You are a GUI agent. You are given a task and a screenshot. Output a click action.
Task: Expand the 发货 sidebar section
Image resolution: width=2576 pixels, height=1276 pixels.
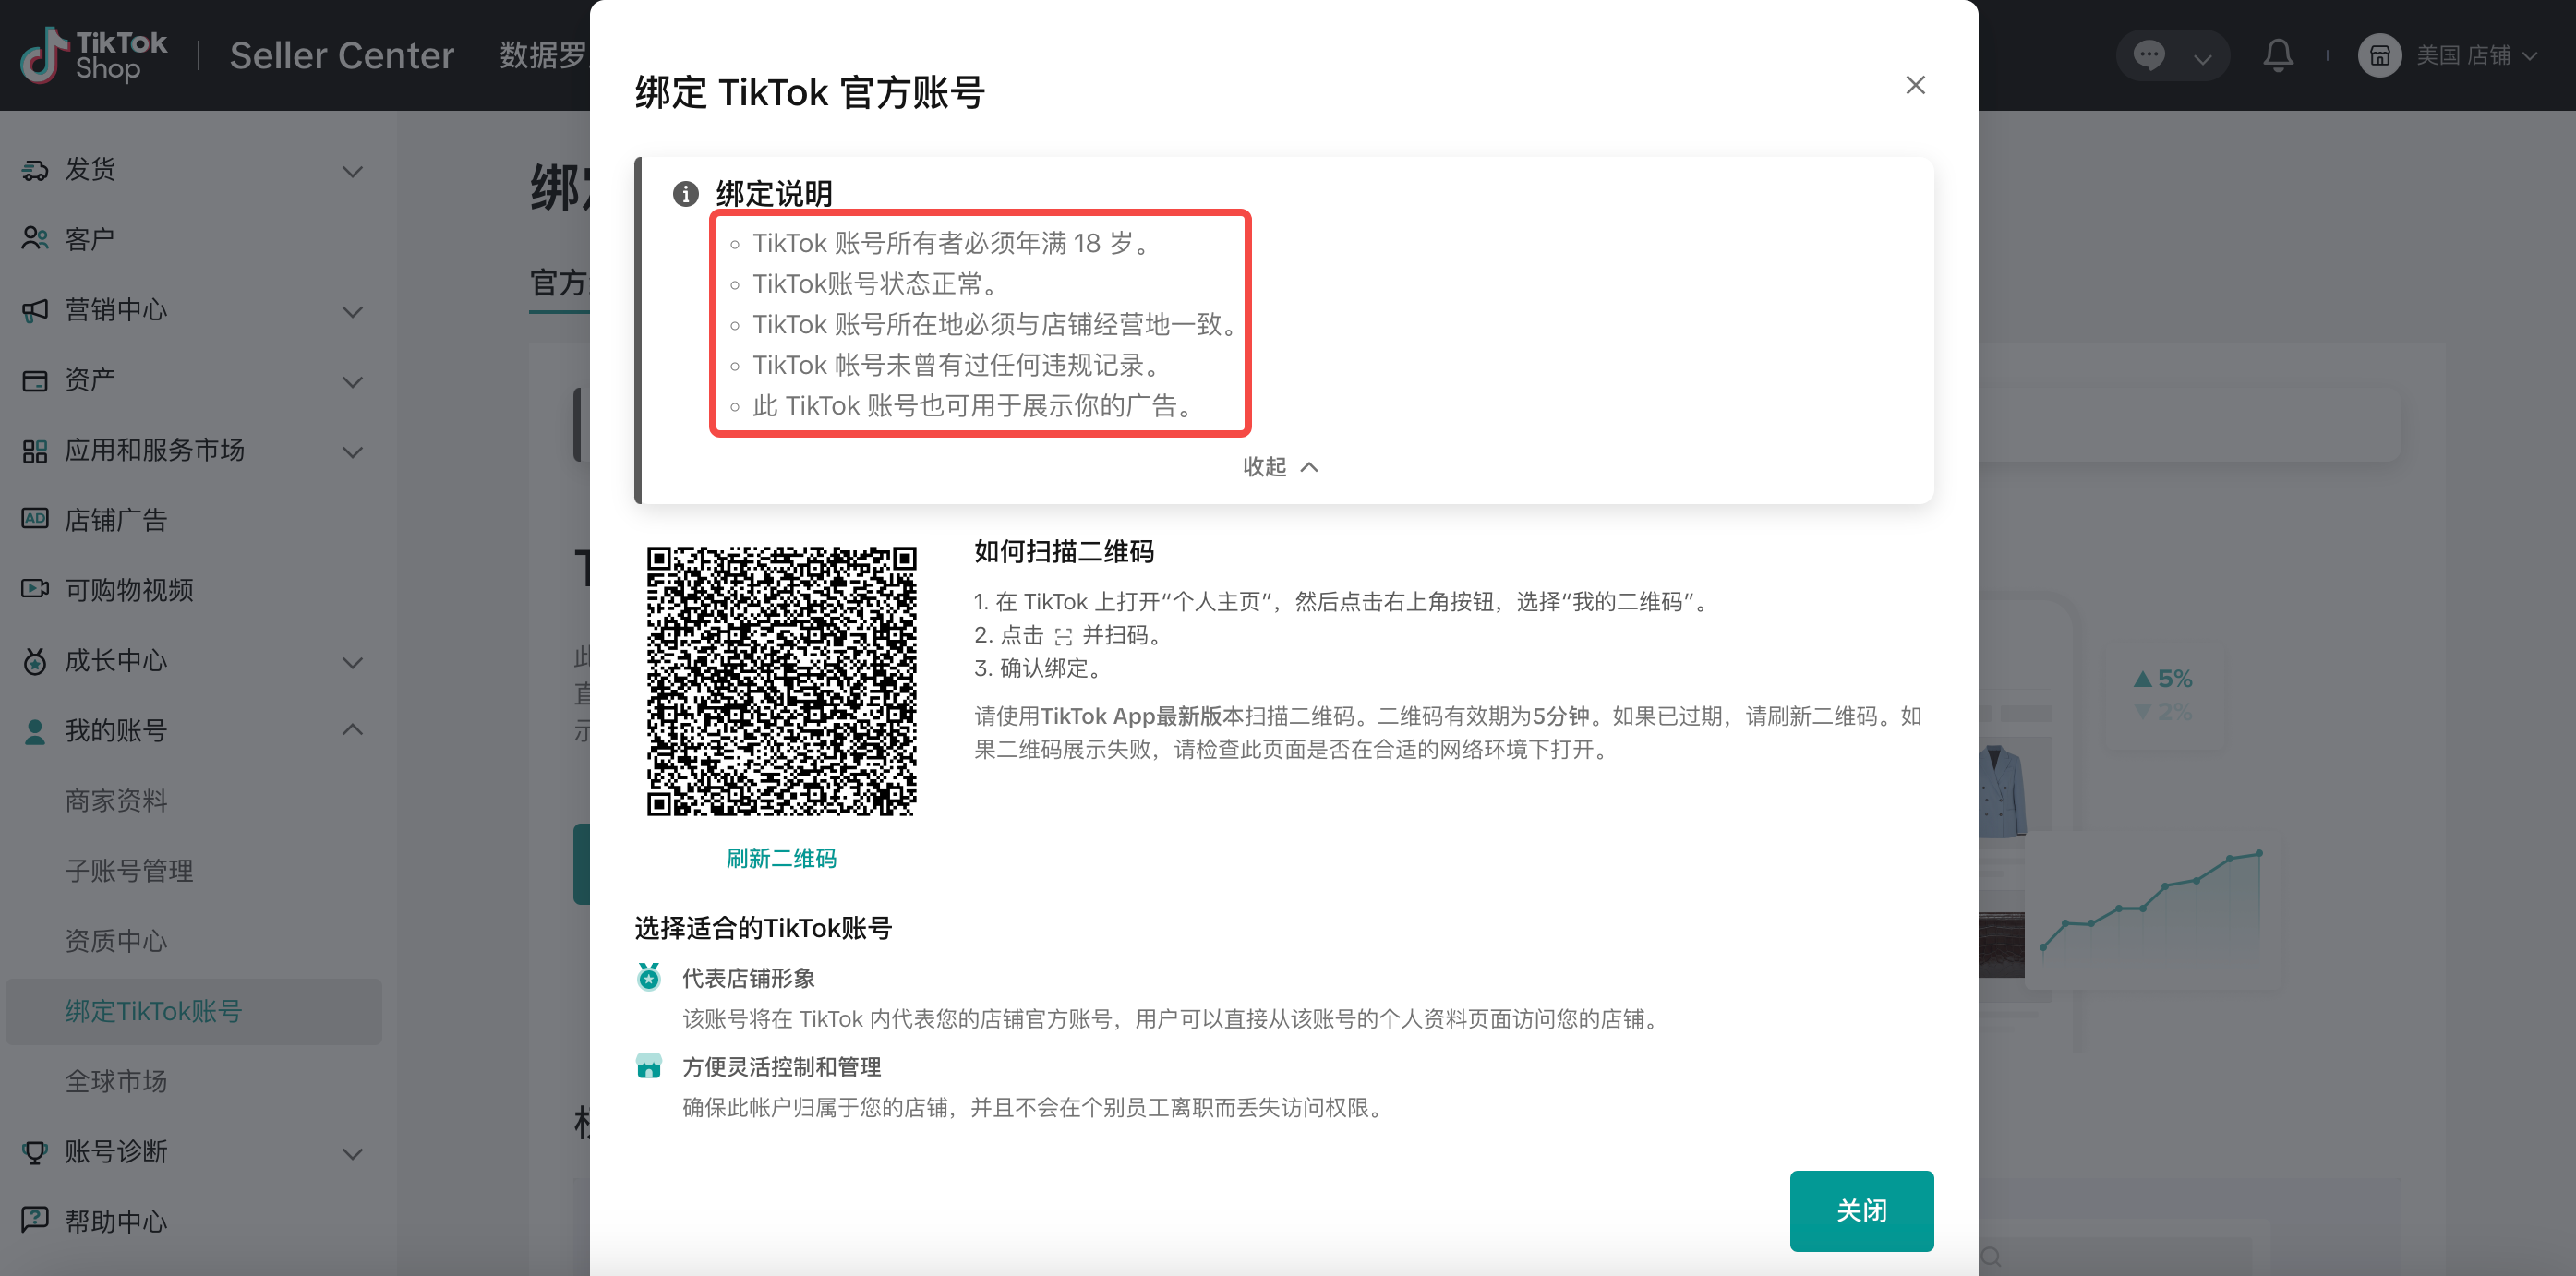click(x=352, y=171)
